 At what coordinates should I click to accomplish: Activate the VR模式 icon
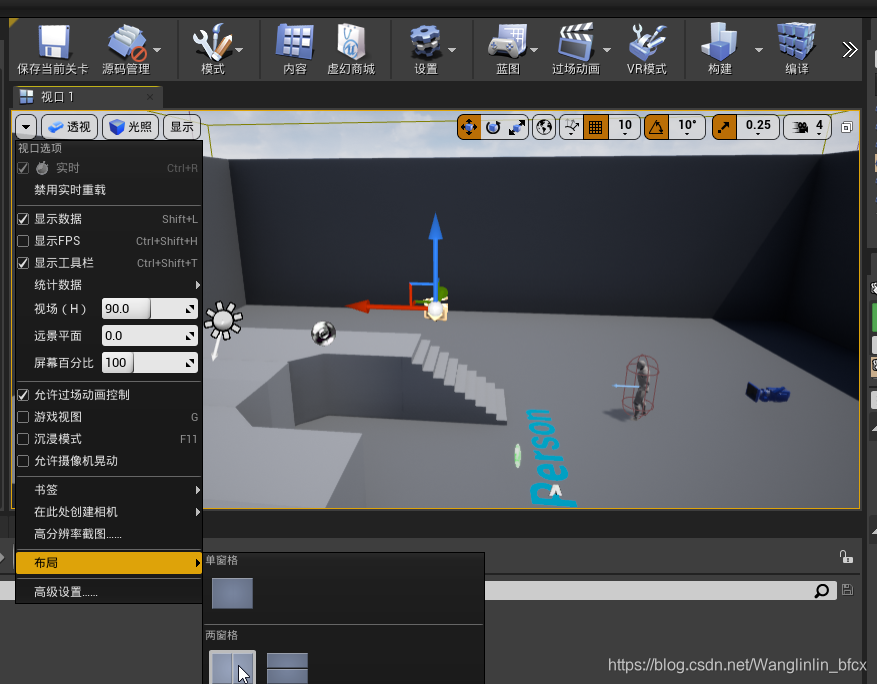(x=647, y=43)
